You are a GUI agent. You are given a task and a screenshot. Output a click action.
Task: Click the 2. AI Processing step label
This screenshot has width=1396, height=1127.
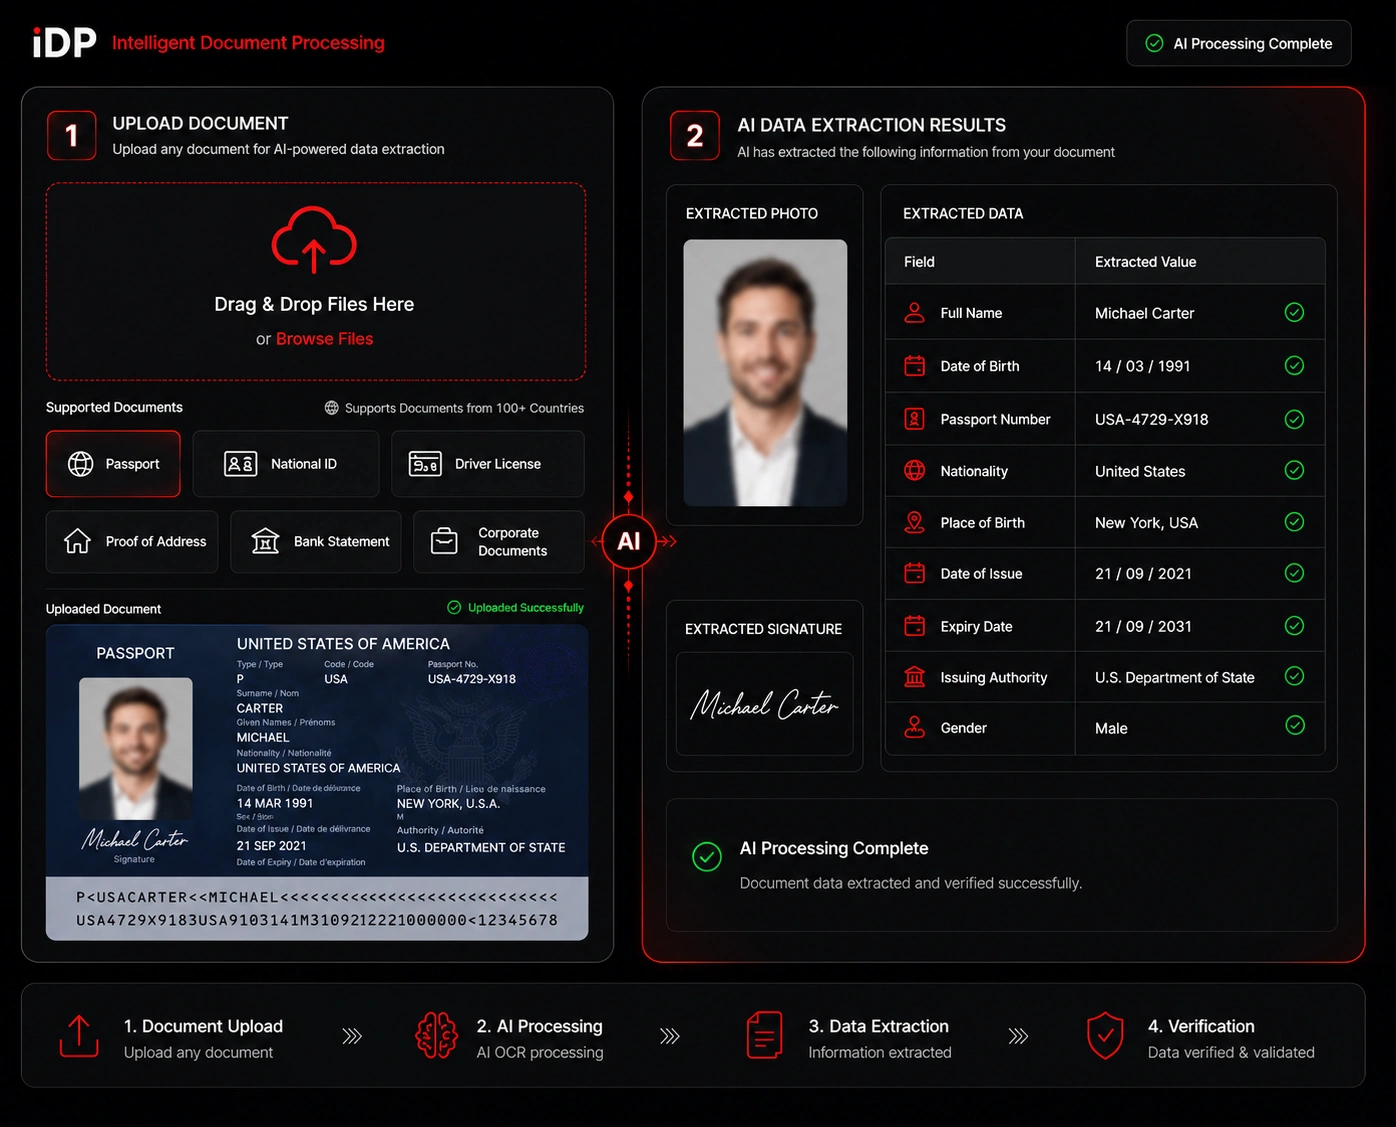(x=540, y=1026)
